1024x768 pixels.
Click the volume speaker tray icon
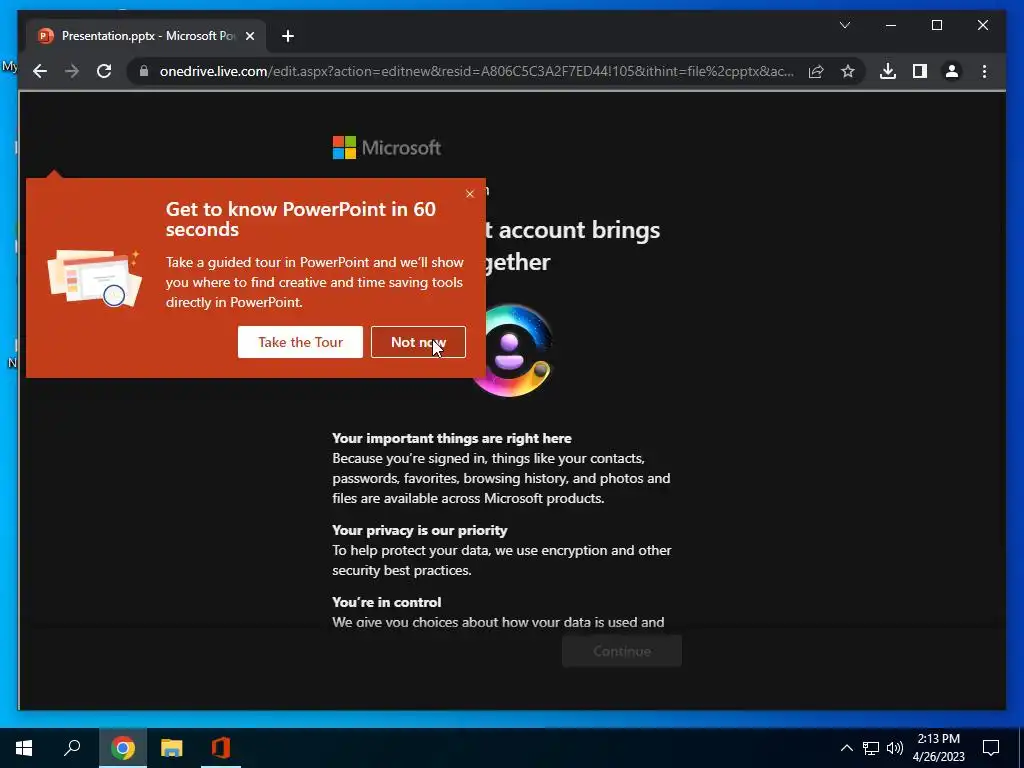coord(895,748)
